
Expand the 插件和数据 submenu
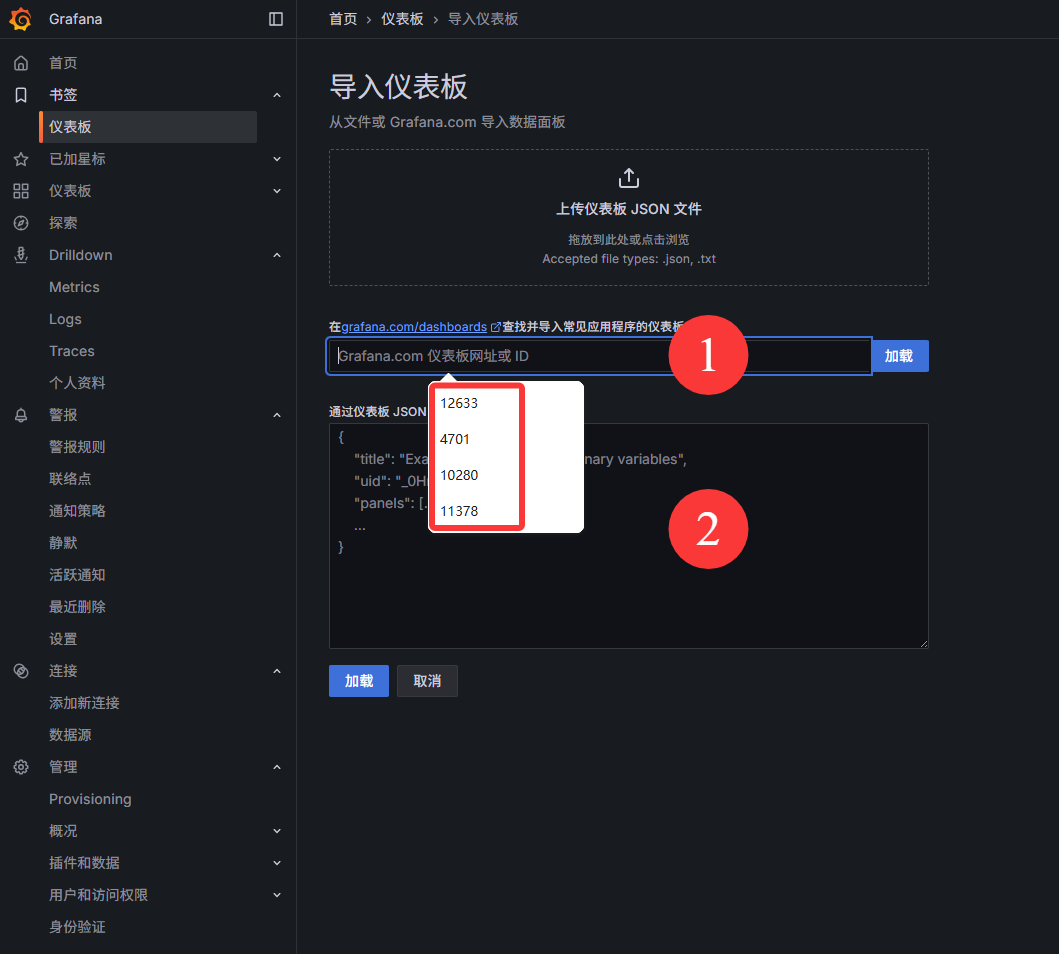pyautogui.click(x=277, y=863)
